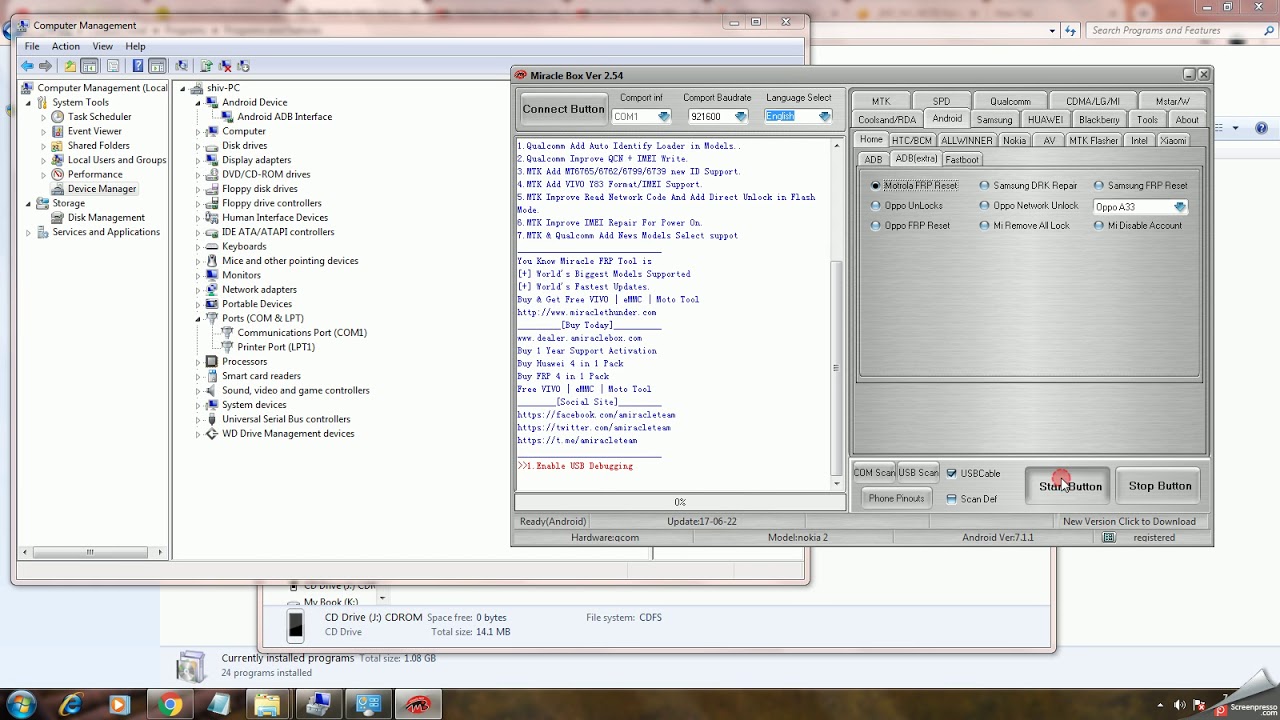Select the Oppo Network Unlock option
1280x720 pixels.
(x=1028, y=206)
